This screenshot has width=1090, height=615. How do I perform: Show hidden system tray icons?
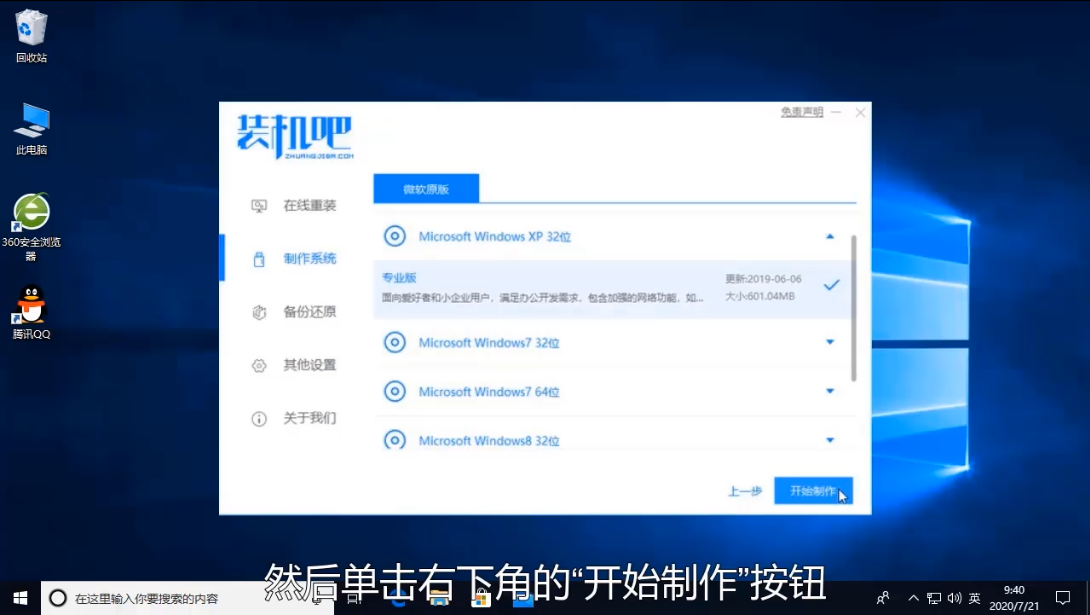click(913, 598)
